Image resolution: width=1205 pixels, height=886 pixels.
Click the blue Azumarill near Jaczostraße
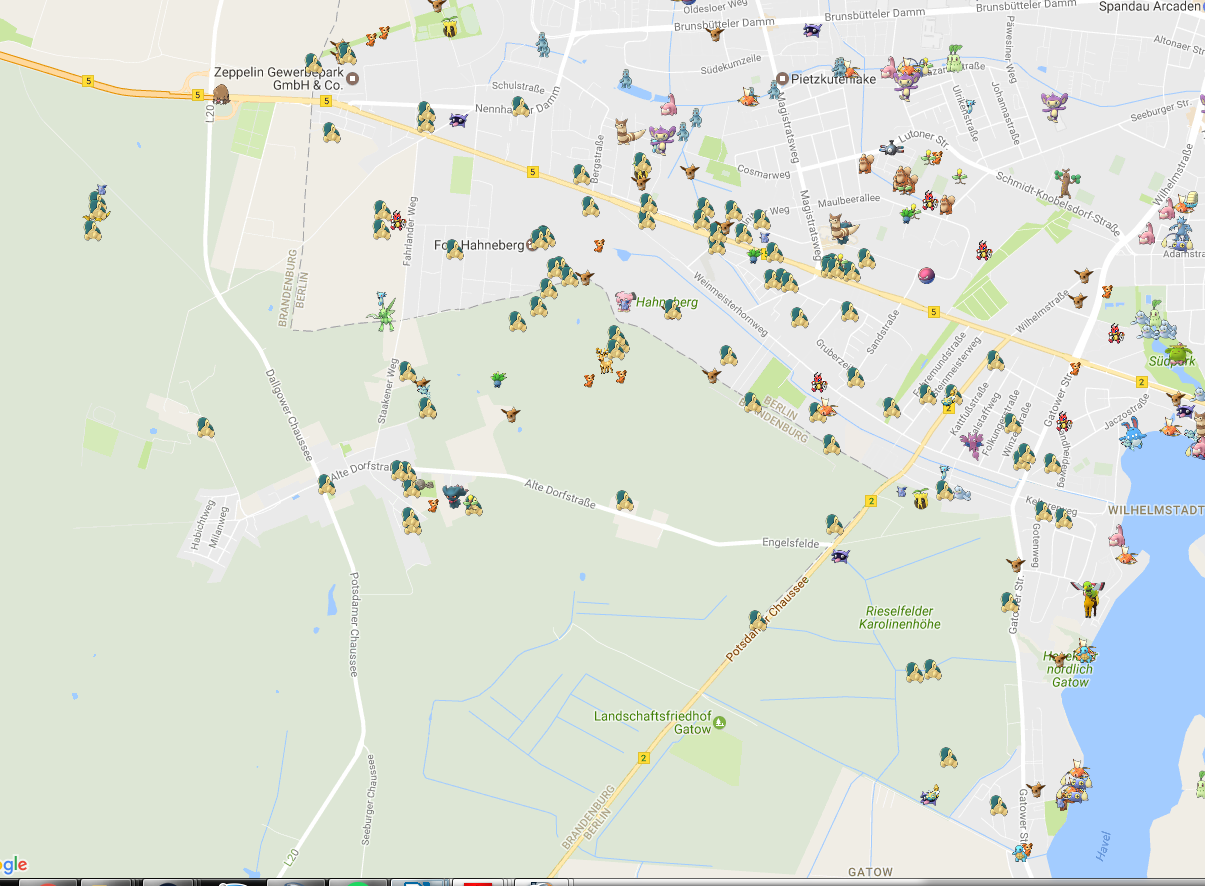point(1132,432)
